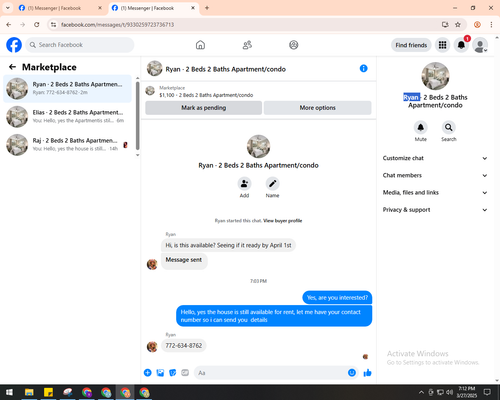Mute the conversation with bell icon
500x400 pixels.
(421, 127)
